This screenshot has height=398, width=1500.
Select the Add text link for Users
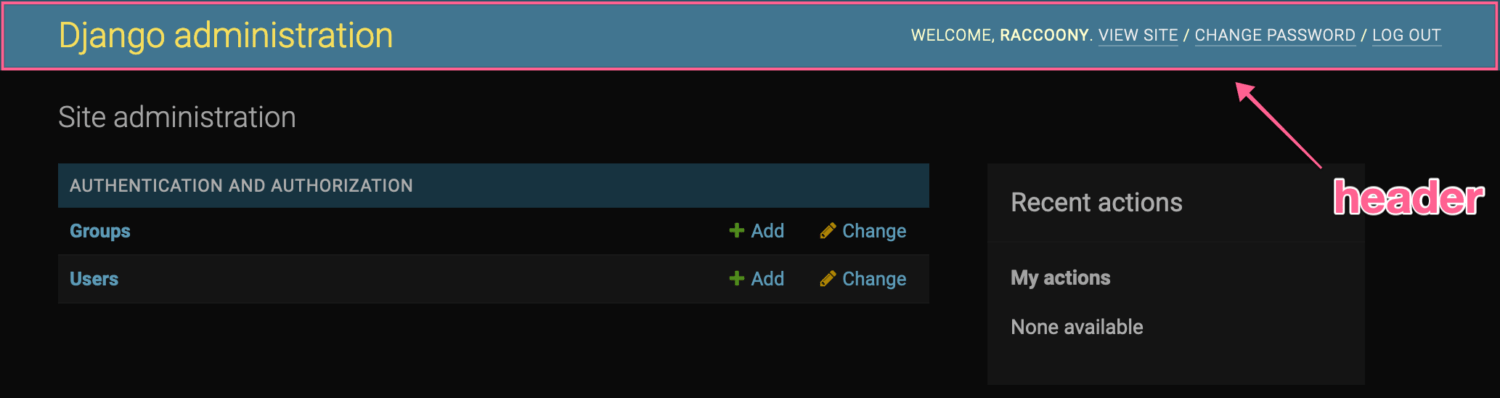tap(767, 279)
